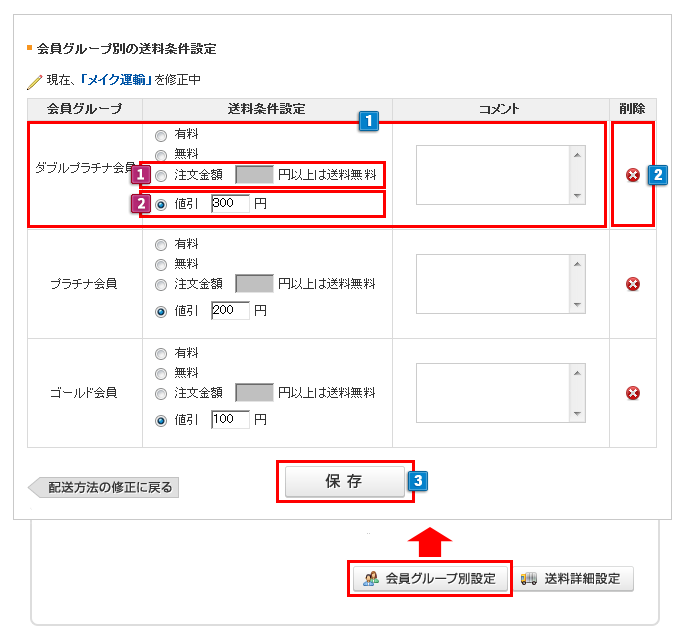Screen dimensions: 682x634
Task: Click scrollbar up arrow in ダブルプラチナ会員 comment box
Action: click(x=576, y=155)
